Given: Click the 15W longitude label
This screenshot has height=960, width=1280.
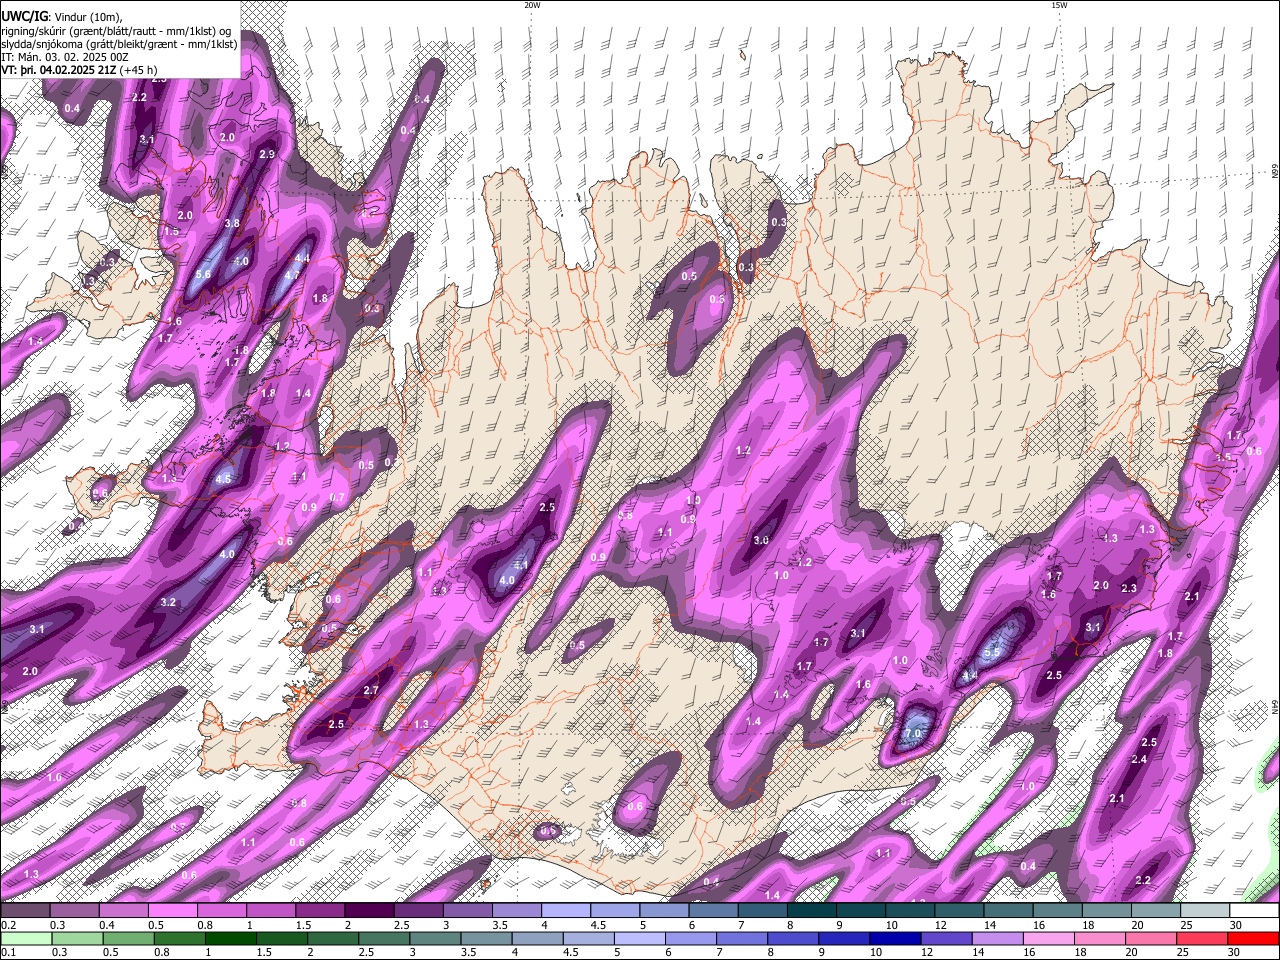Looking at the screenshot, I should tap(1059, 5).
